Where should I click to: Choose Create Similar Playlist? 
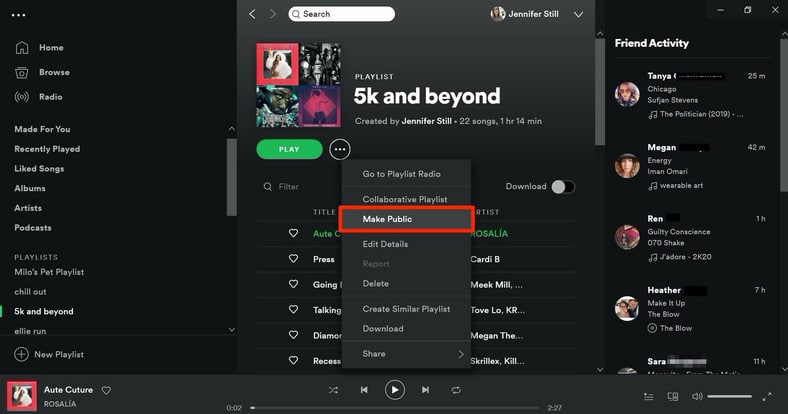click(406, 309)
